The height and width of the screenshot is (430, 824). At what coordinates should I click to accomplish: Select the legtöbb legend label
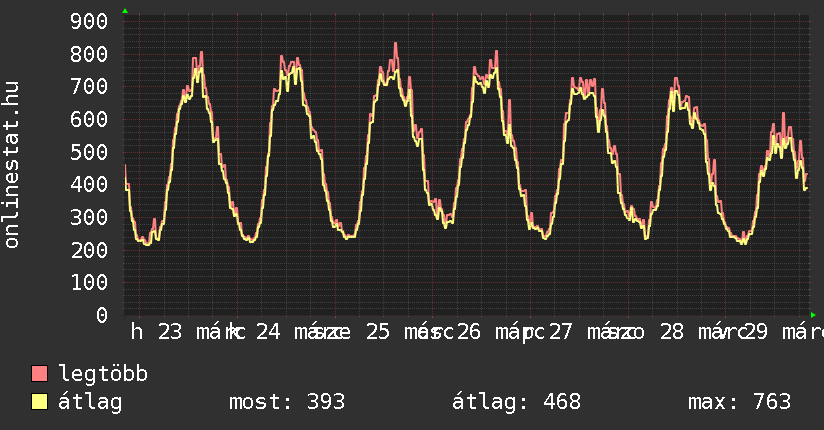click(103, 374)
